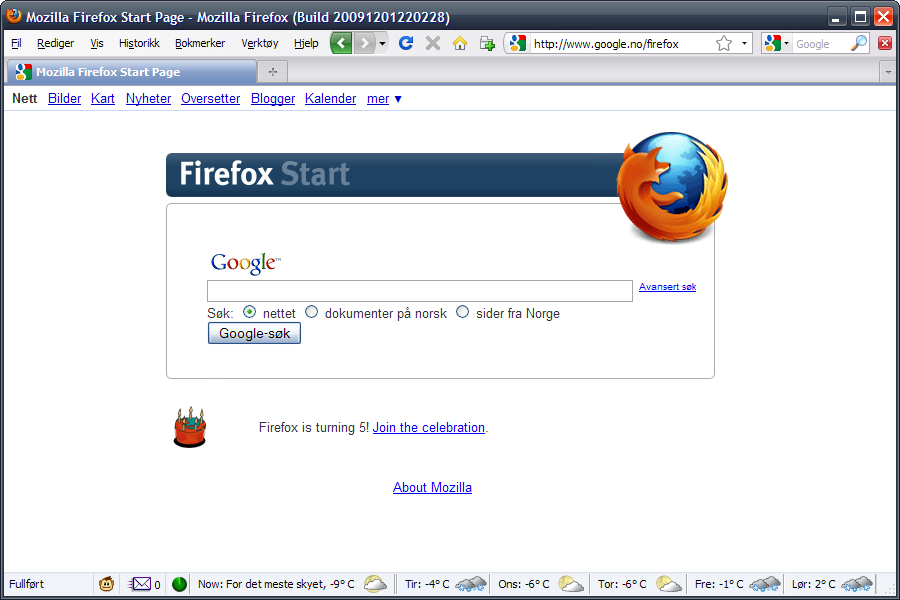Click the Google logo above the search field
Image resolution: width=900 pixels, height=600 pixels.
click(246, 263)
